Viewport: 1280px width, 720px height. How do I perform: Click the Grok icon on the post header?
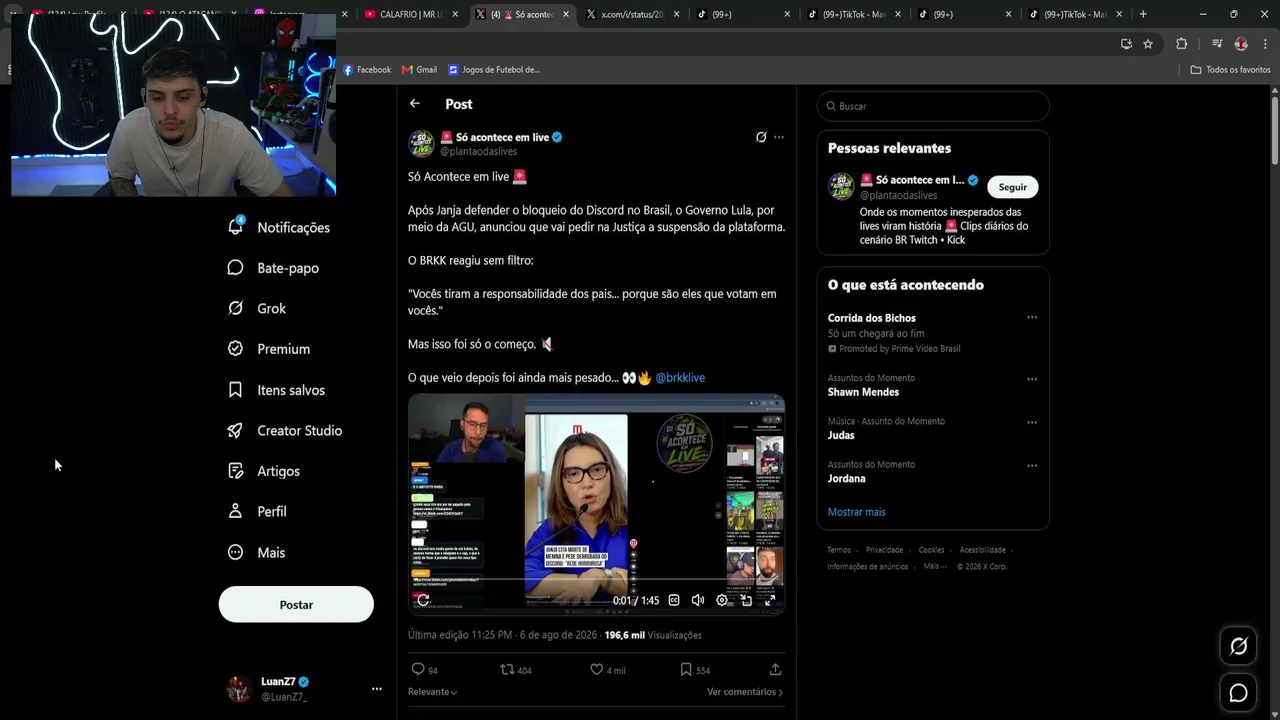coord(761,137)
